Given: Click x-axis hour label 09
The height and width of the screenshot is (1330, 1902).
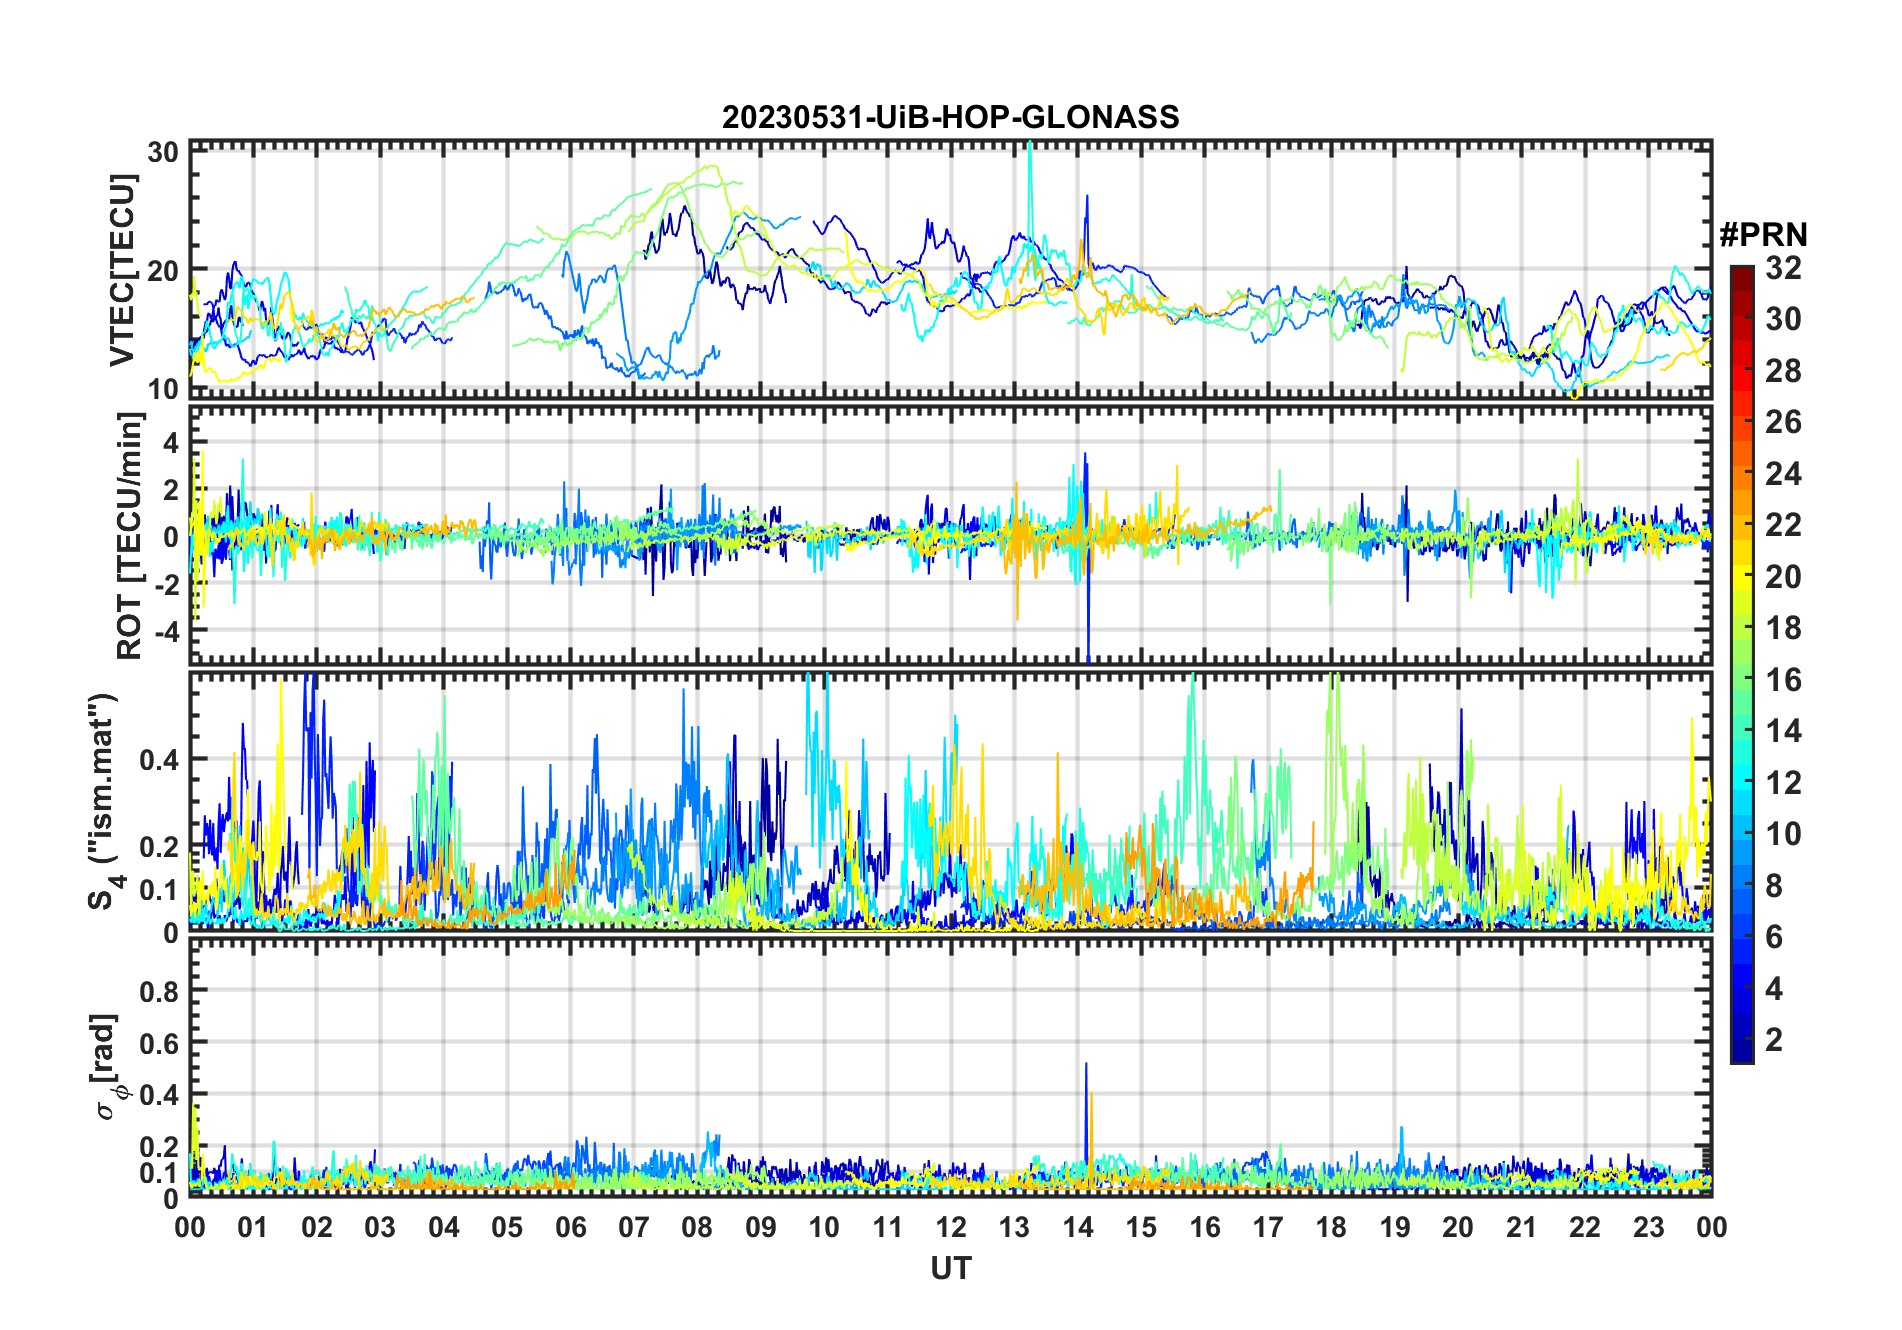Looking at the screenshot, I should (761, 1227).
